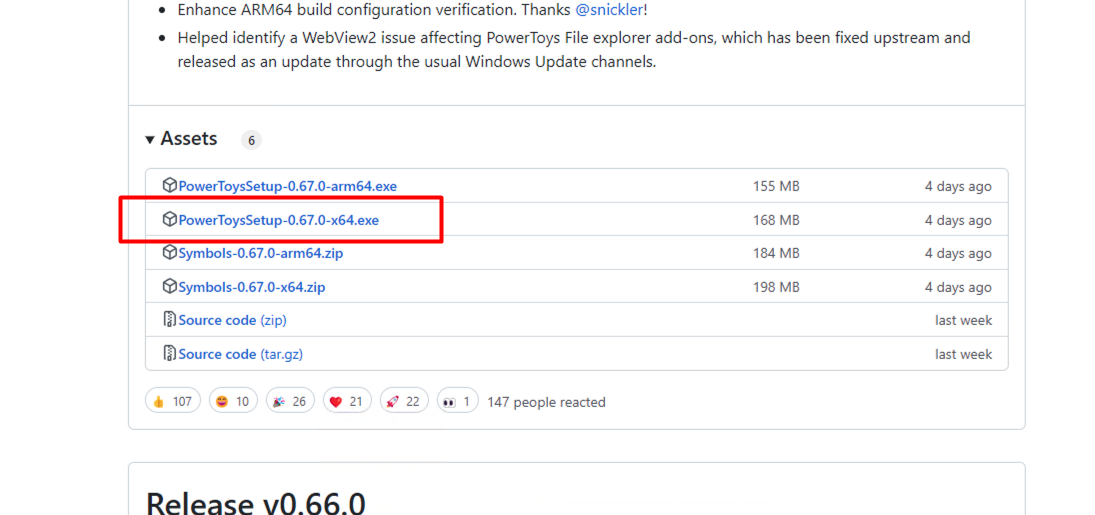Download Symbols-0.67.0-x64.zip
This screenshot has width=1095, height=515.
coord(251,287)
